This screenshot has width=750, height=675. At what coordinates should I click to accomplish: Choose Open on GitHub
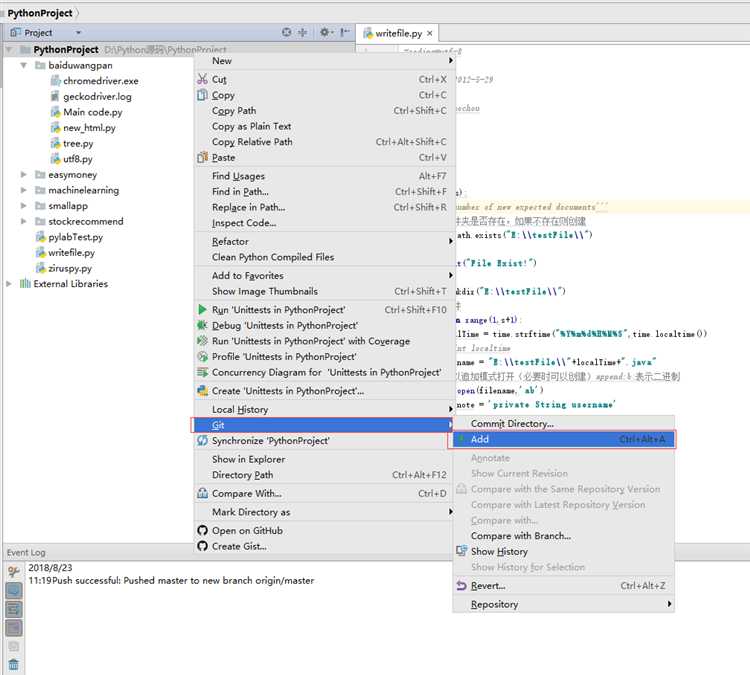tap(324, 531)
